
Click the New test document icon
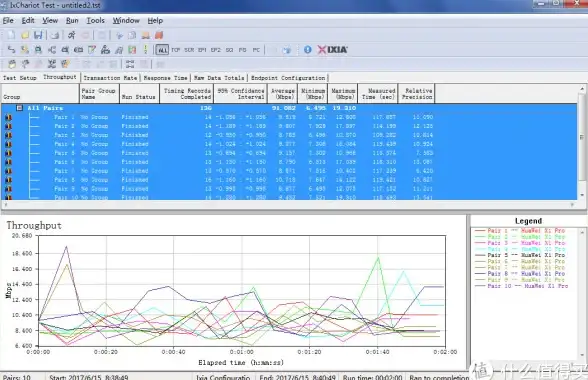click(12, 35)
